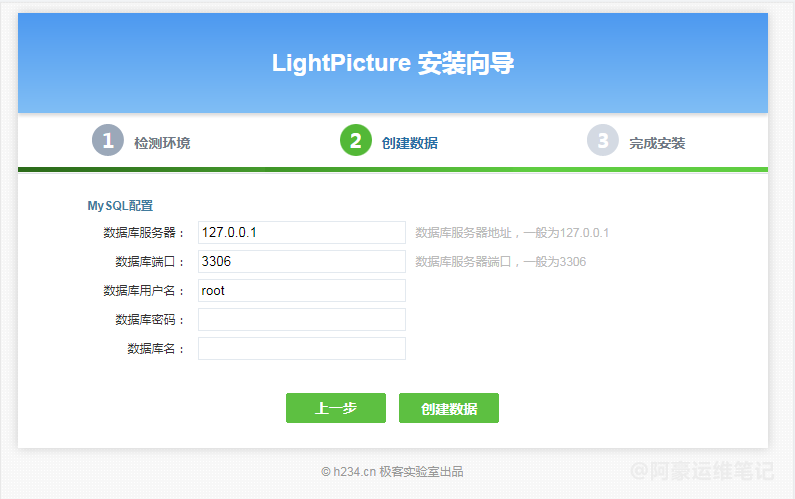Screen dimensions: 795x499
Task: Focus the empty 数据库名 field
Action: click(x=302, y=348)
